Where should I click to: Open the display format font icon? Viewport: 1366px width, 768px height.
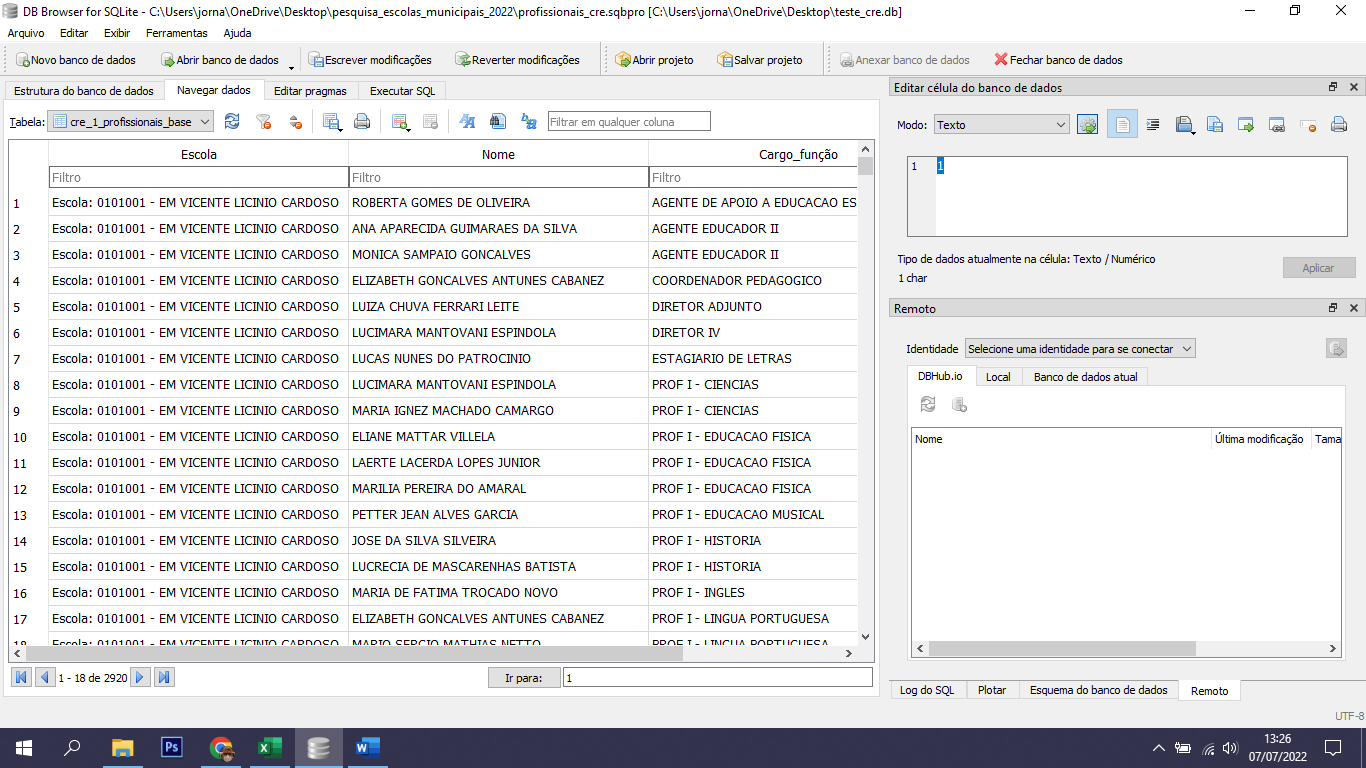pyautogui.click(x=467, y=121)
